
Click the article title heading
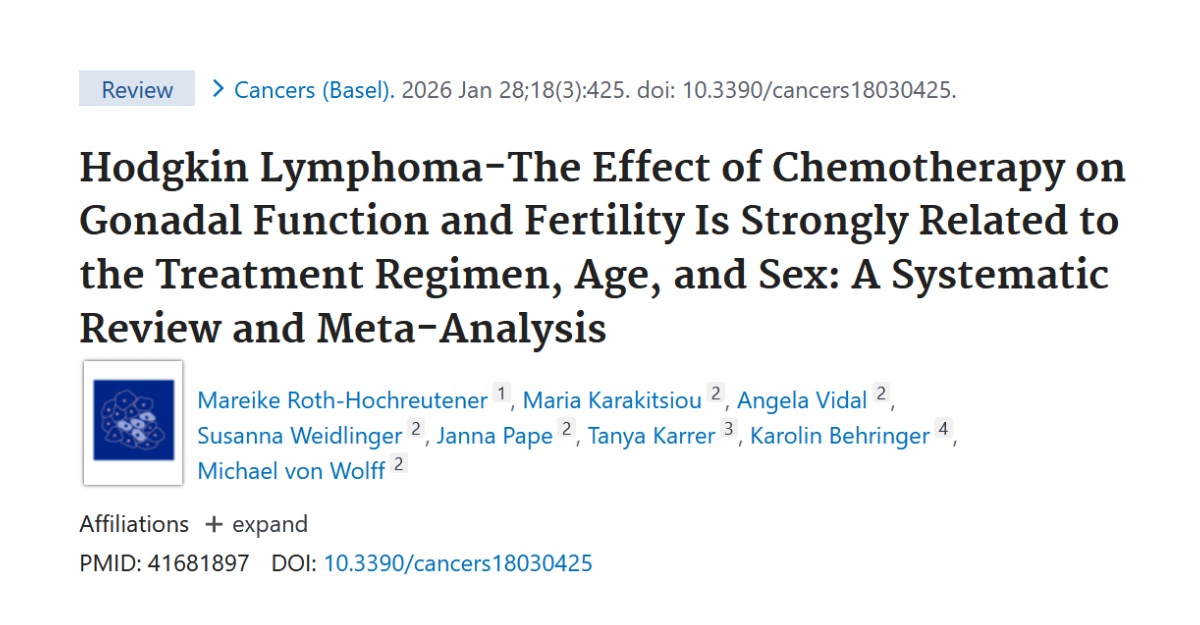(600, 247)
